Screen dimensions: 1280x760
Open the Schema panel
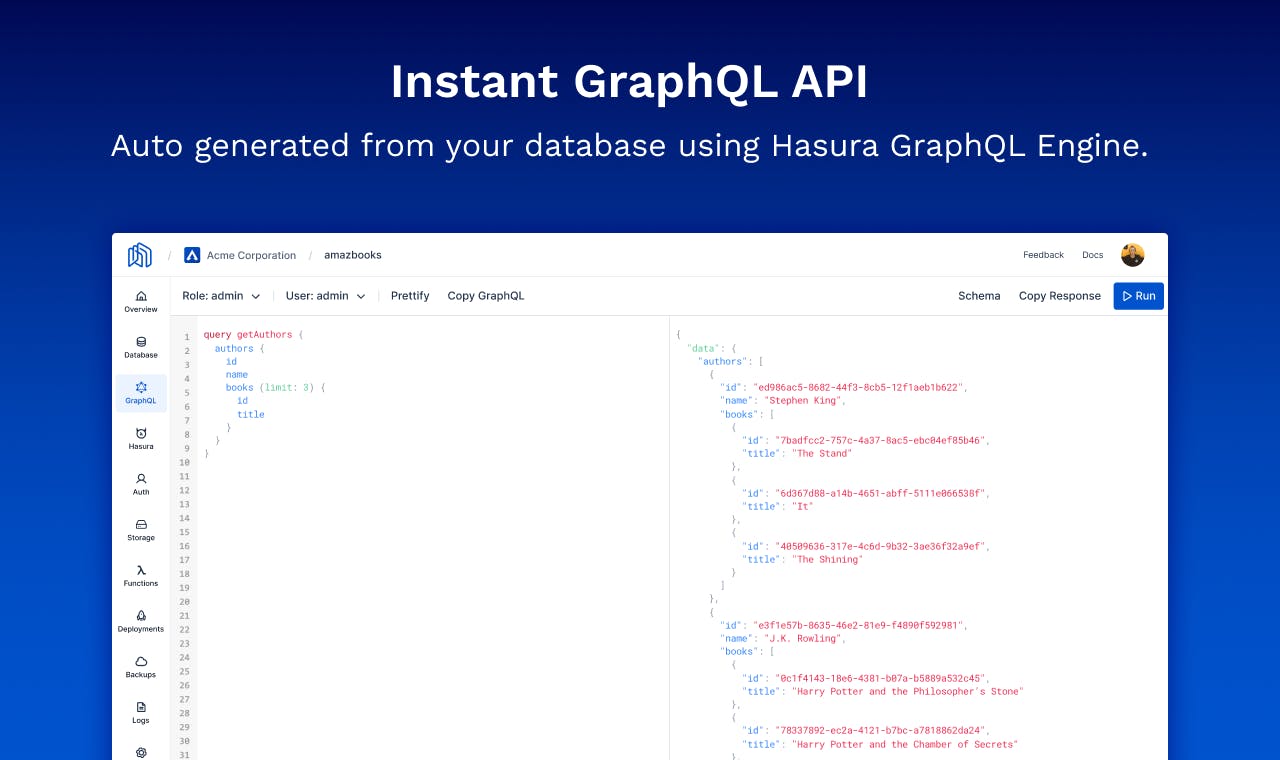point(979,296)
